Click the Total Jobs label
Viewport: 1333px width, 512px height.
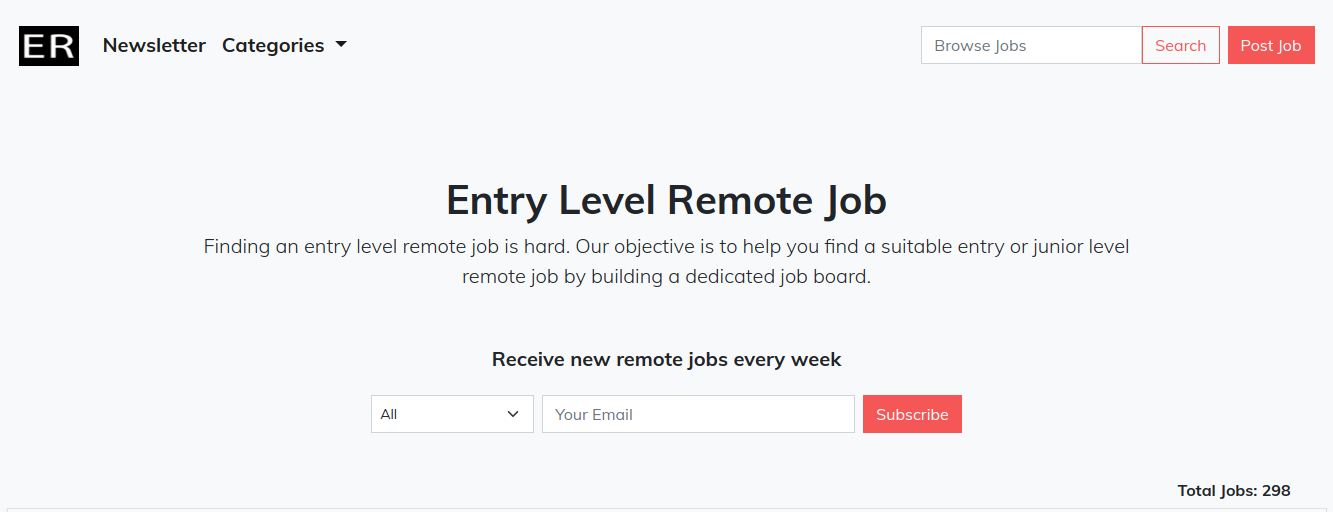pyautogui.click(x=1217, y=491)
